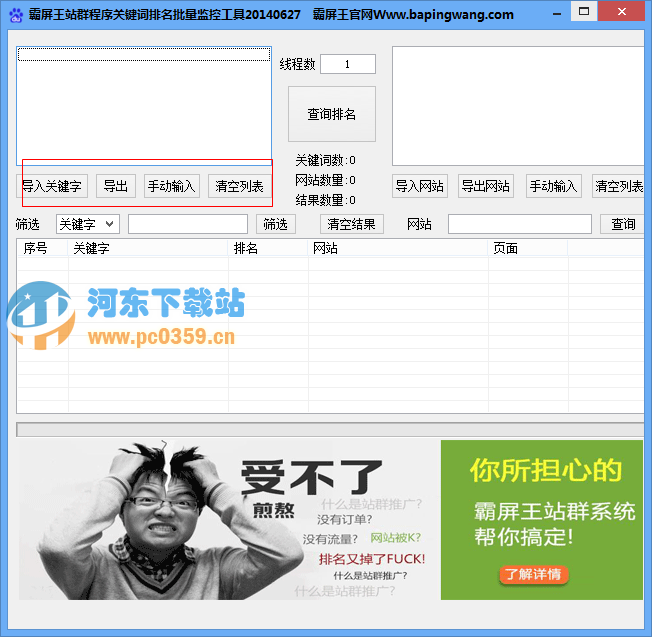Click the 关键词数:0 counter label

click(326, 160)
